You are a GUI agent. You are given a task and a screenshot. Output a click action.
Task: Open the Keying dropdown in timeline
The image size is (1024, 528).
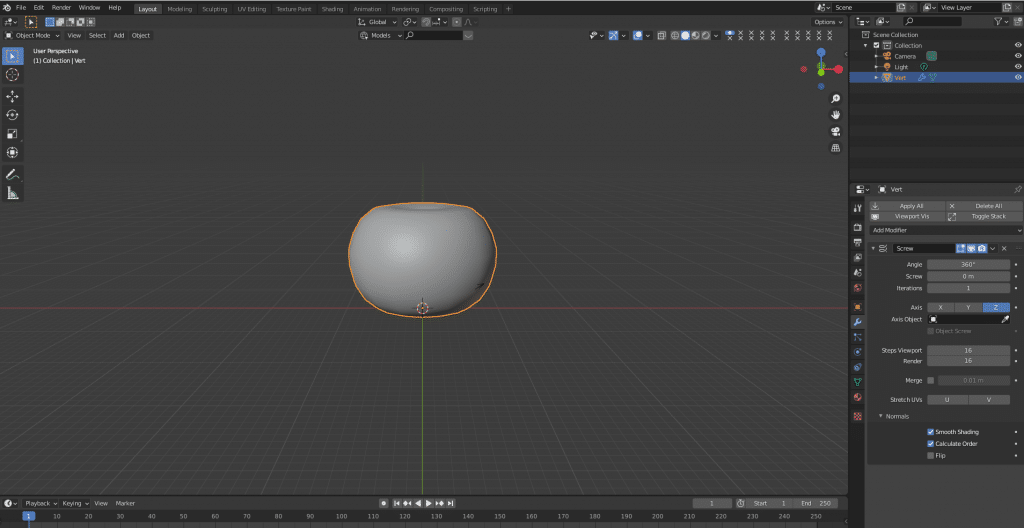tap(76, 503)
